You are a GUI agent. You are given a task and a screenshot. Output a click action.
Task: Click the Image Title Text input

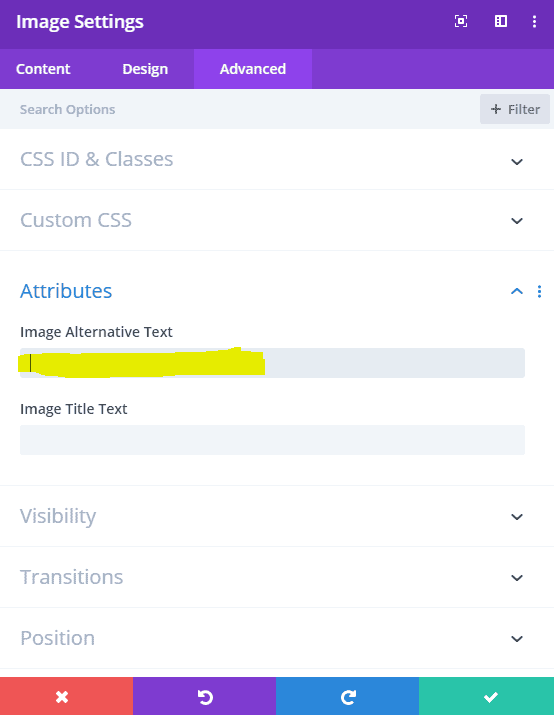pyautogui.click(x=272, y=440)
